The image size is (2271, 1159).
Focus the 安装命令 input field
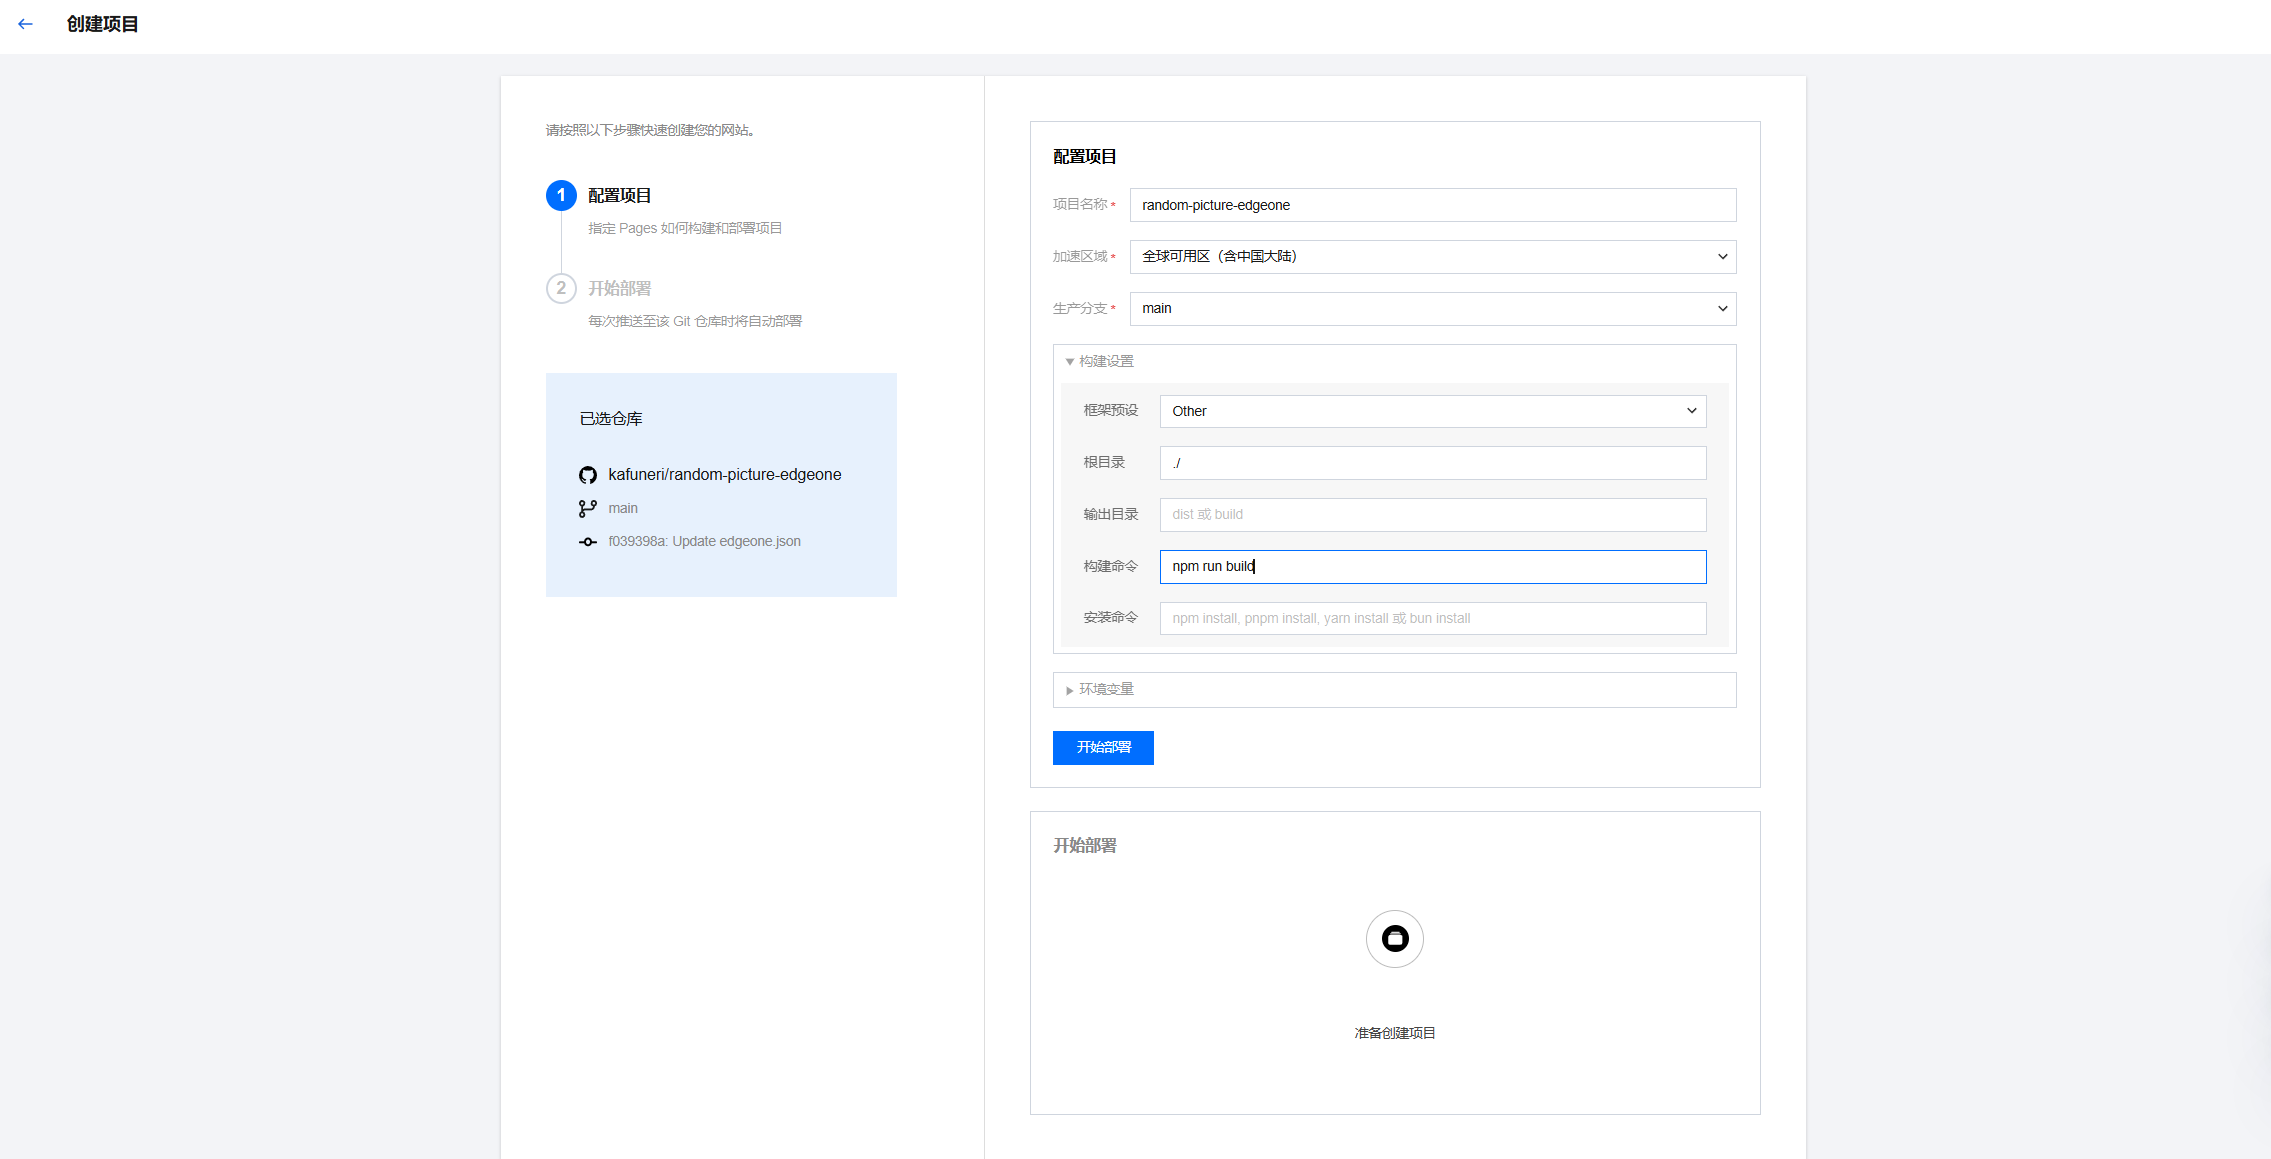1432,619
